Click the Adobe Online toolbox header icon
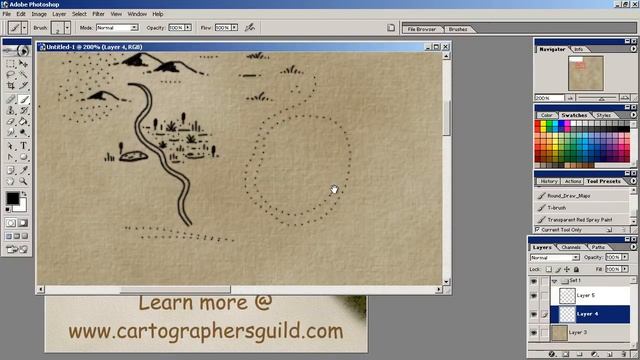The image size is (640, 360). tap(16, 51)
